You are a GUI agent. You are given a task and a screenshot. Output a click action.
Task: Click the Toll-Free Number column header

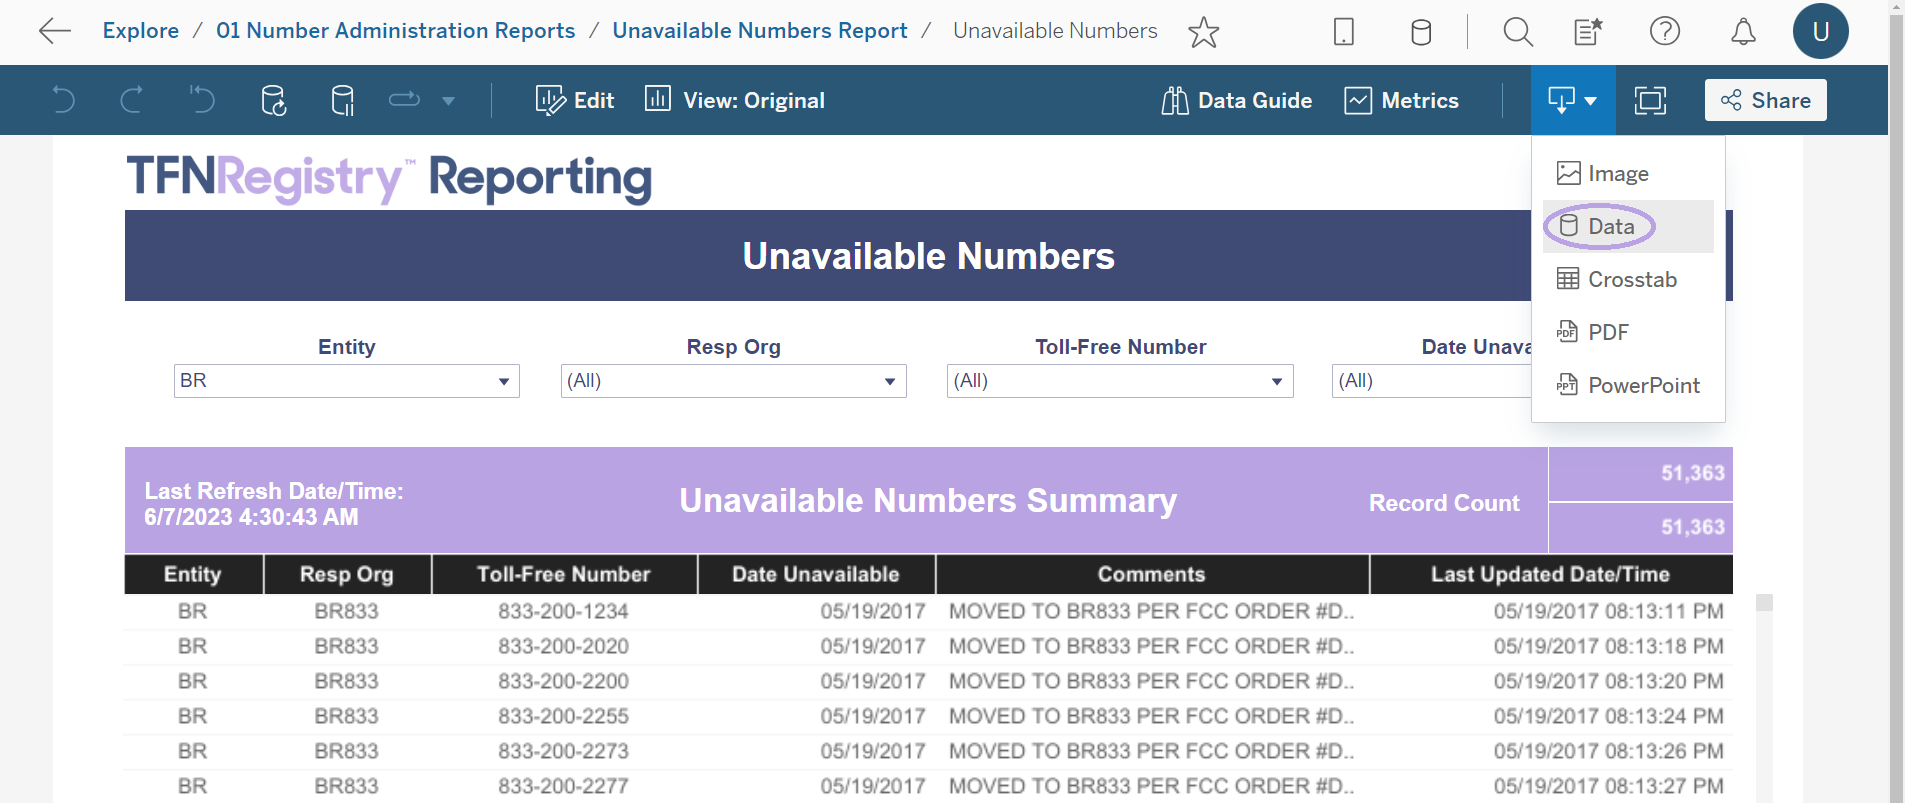tap(564, 574)
